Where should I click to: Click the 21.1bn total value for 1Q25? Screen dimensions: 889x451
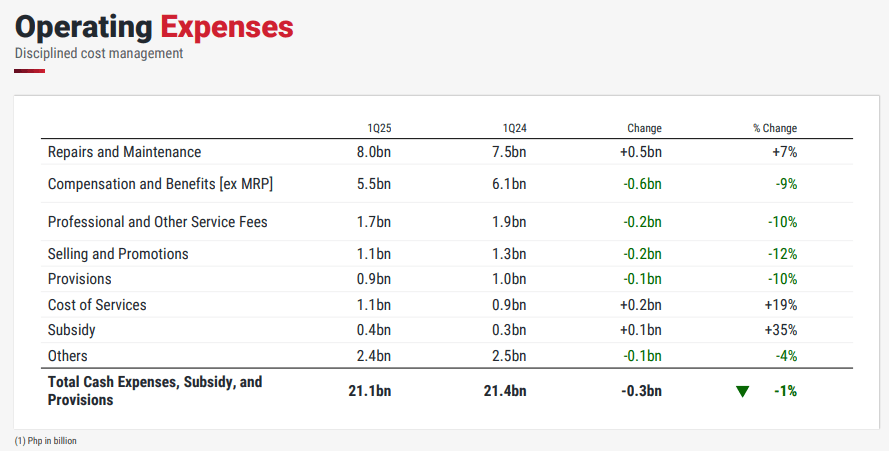tap(369, 391)
